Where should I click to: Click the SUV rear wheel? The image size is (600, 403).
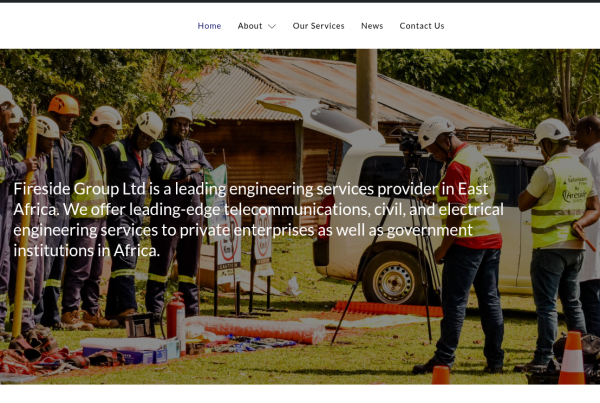(x=394, y=279)
